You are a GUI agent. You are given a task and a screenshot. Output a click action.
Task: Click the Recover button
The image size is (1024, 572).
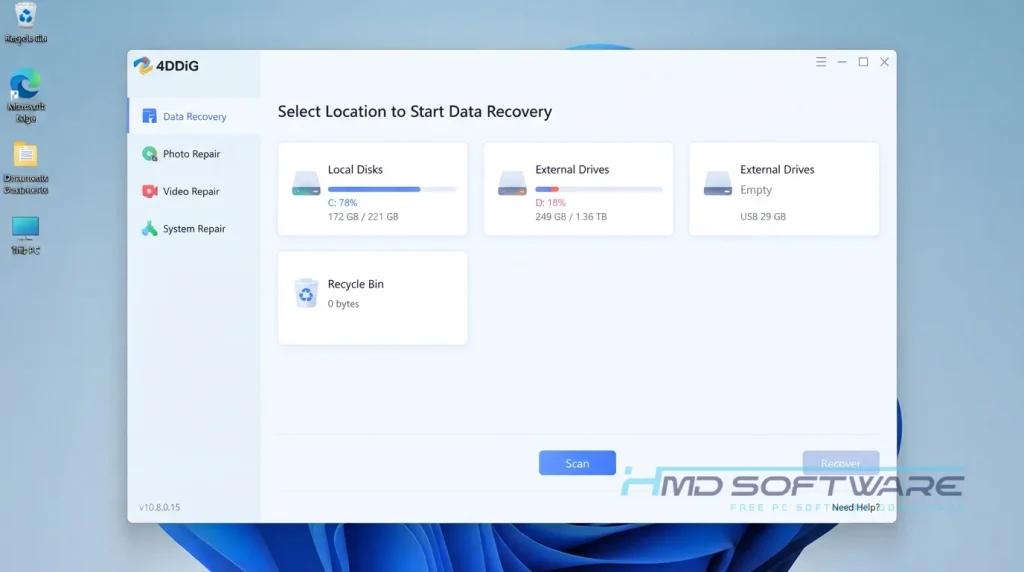point(840,463)
